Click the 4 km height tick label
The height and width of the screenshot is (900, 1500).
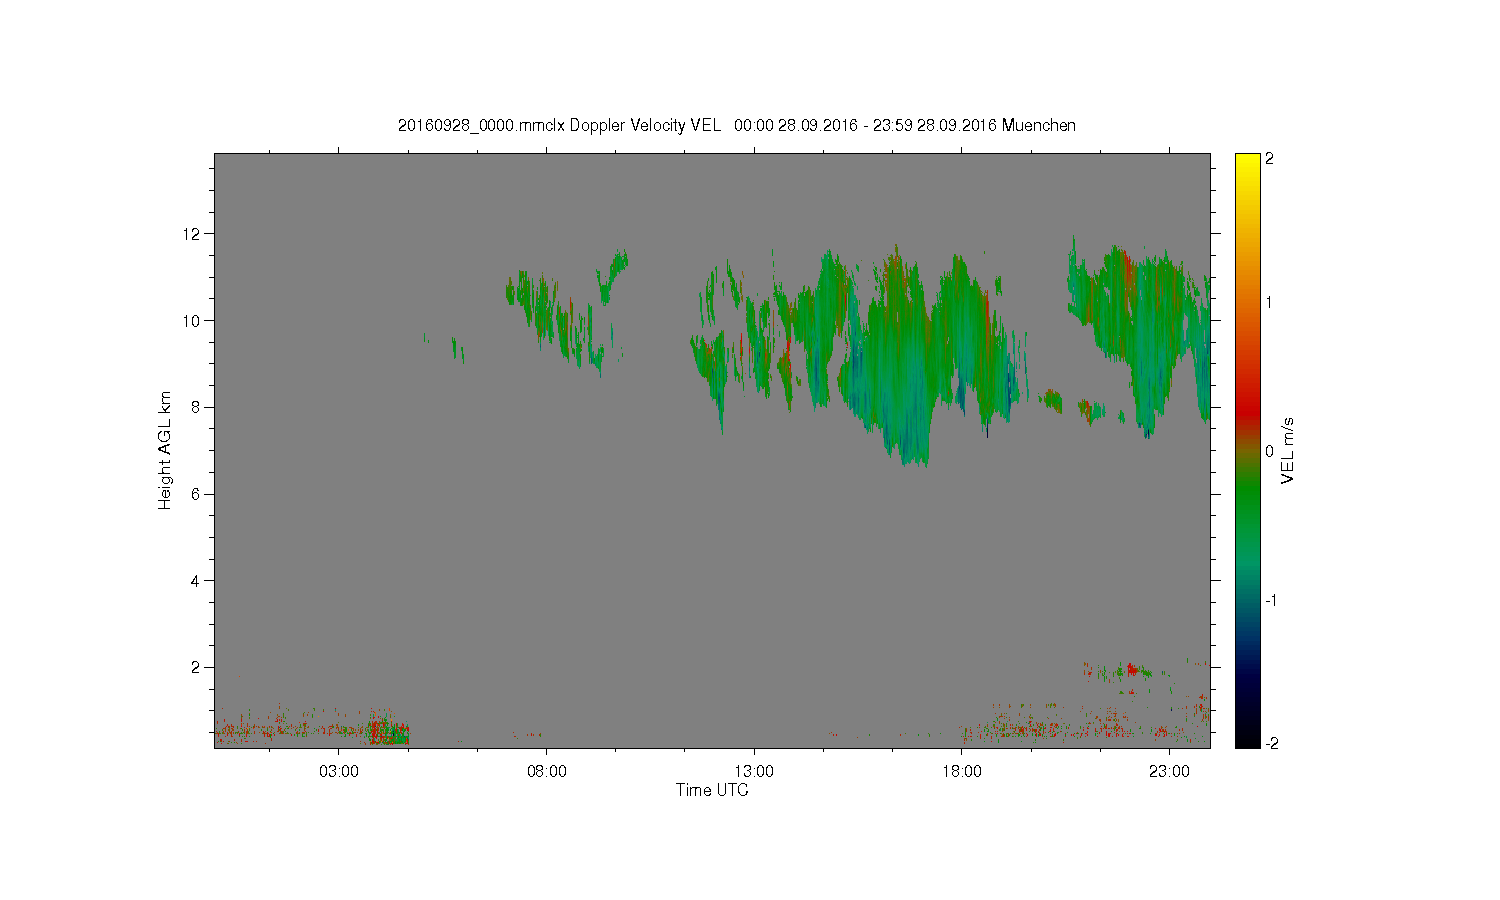click(x=196, y=581)
